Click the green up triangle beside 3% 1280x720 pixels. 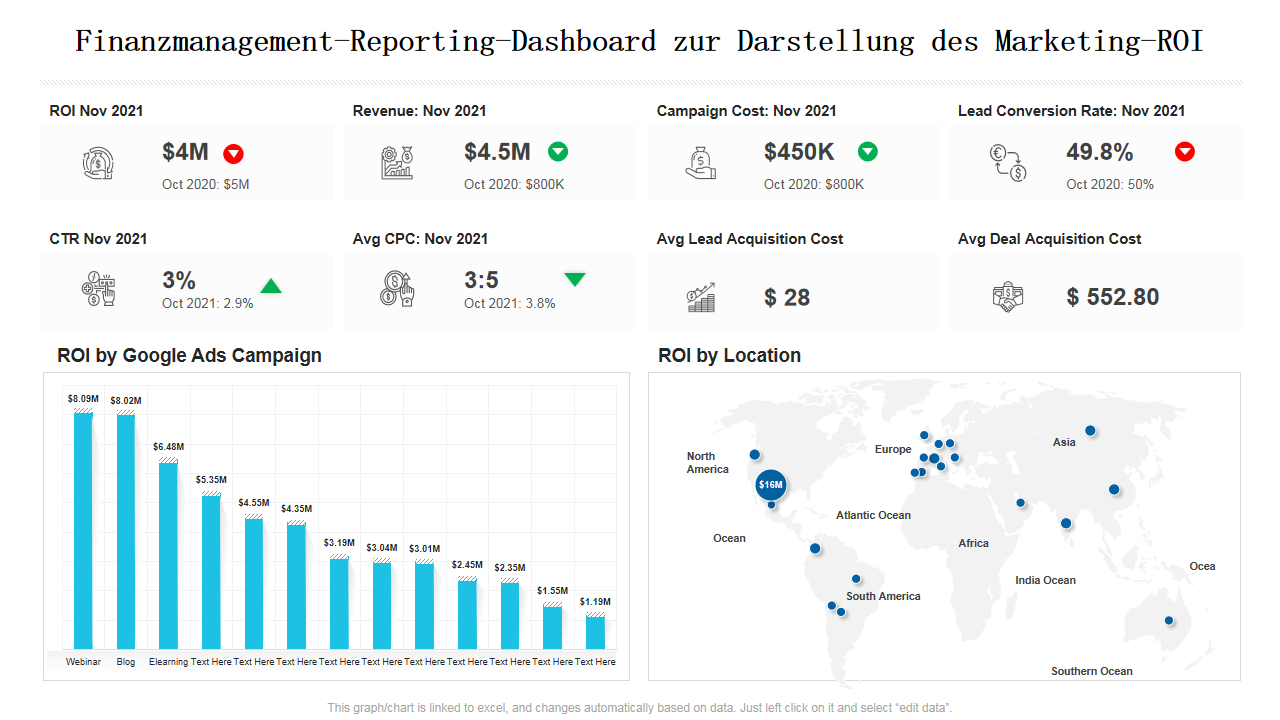(x=271, y=286)
